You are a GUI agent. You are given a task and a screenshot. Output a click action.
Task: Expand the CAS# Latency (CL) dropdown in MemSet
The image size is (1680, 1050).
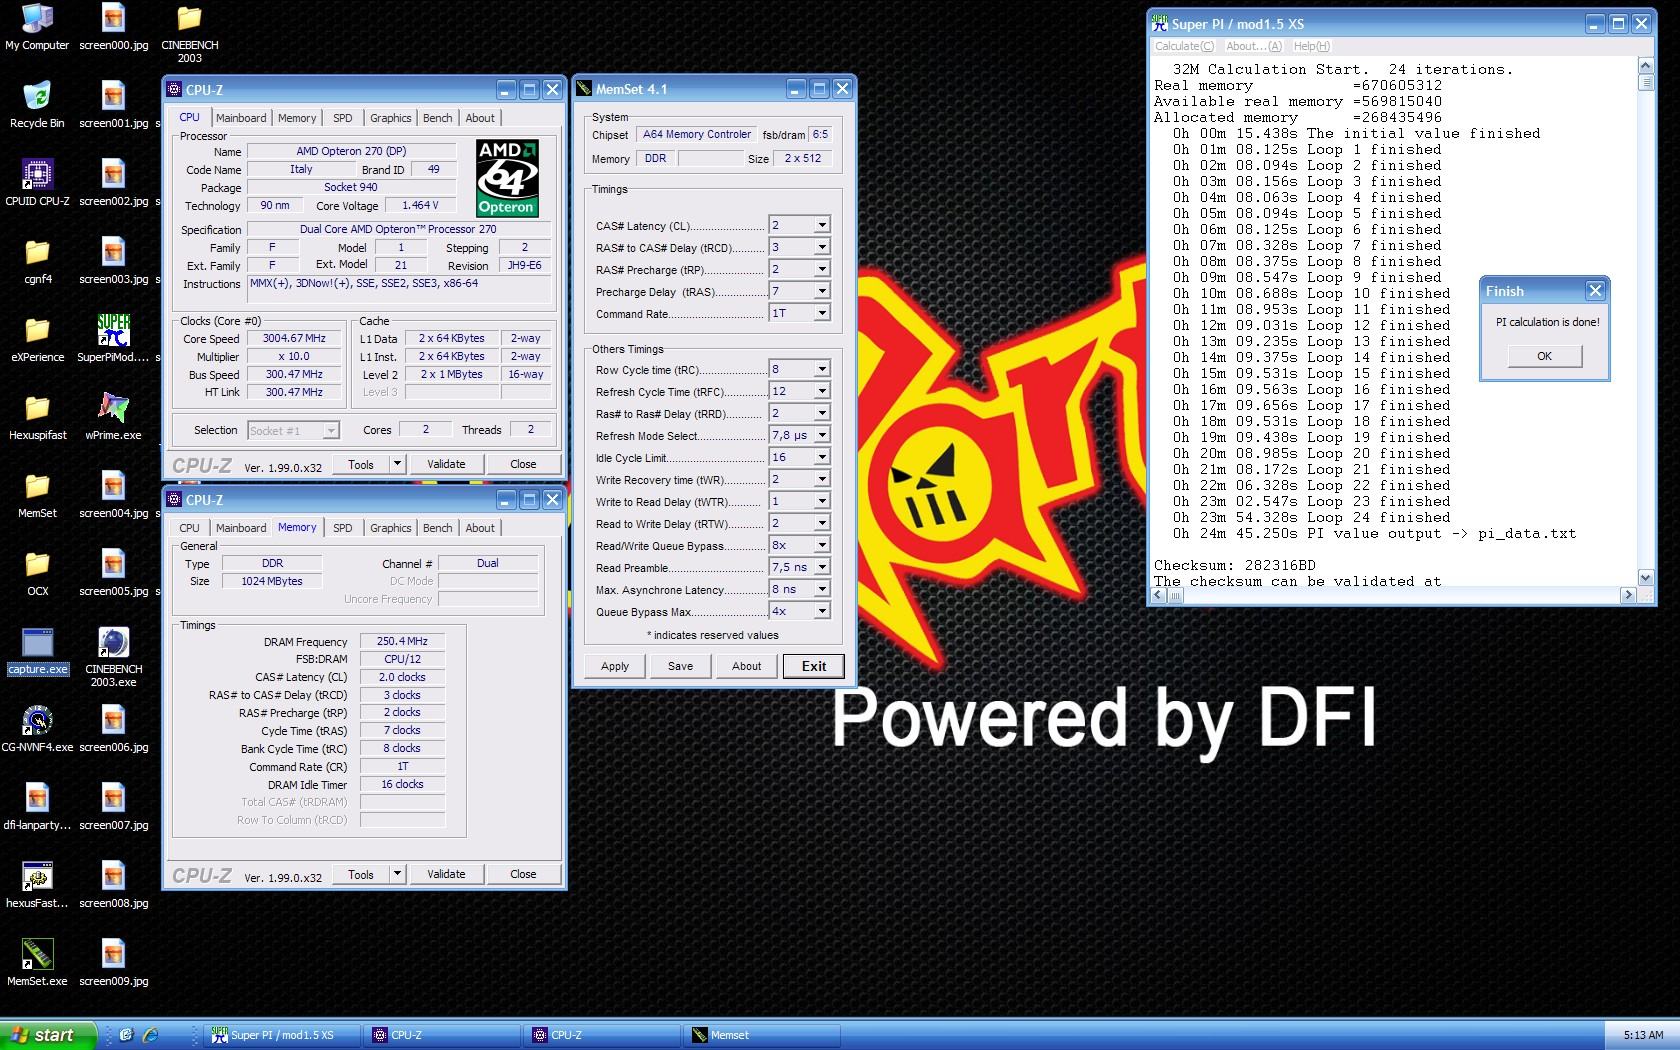(x=821, y=225)
